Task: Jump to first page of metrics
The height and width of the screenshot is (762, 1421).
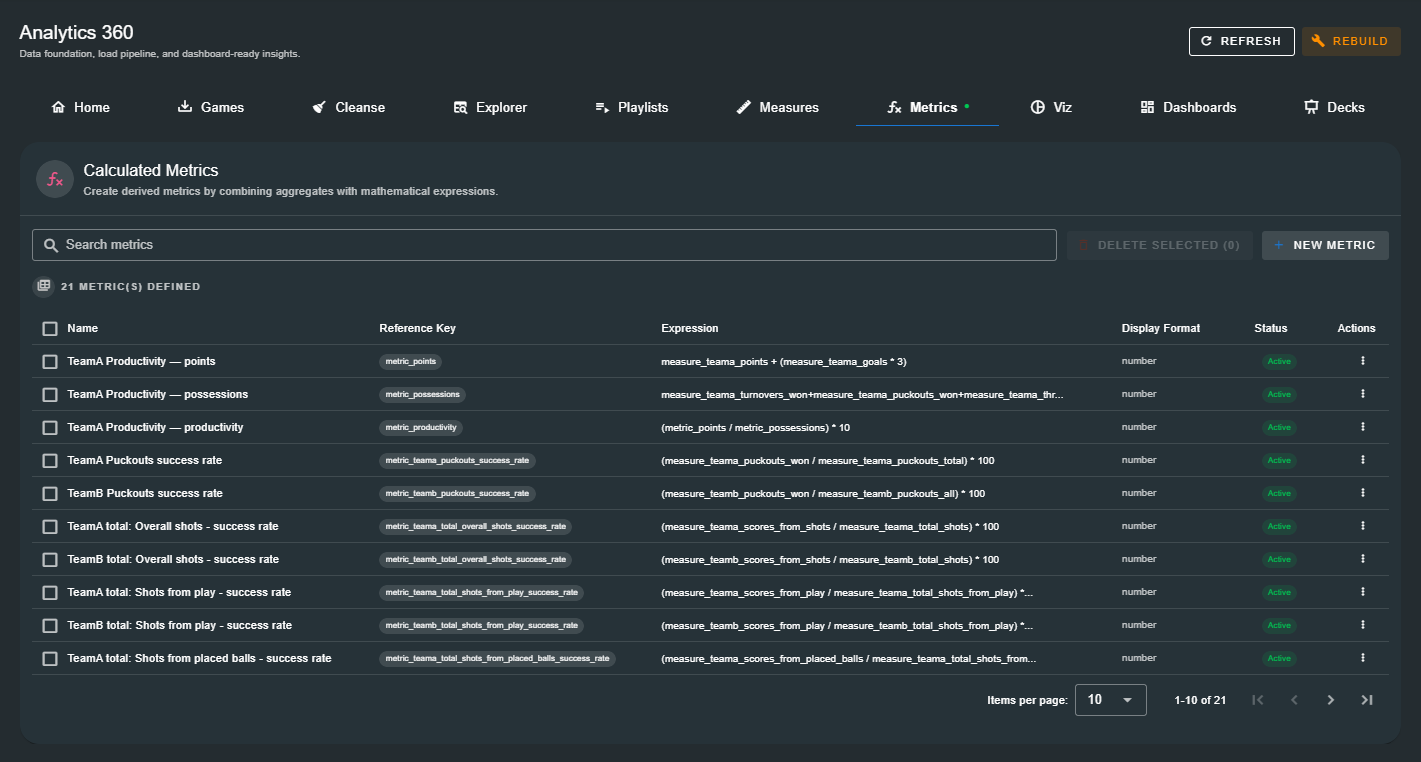Action: pos(1258,700)
